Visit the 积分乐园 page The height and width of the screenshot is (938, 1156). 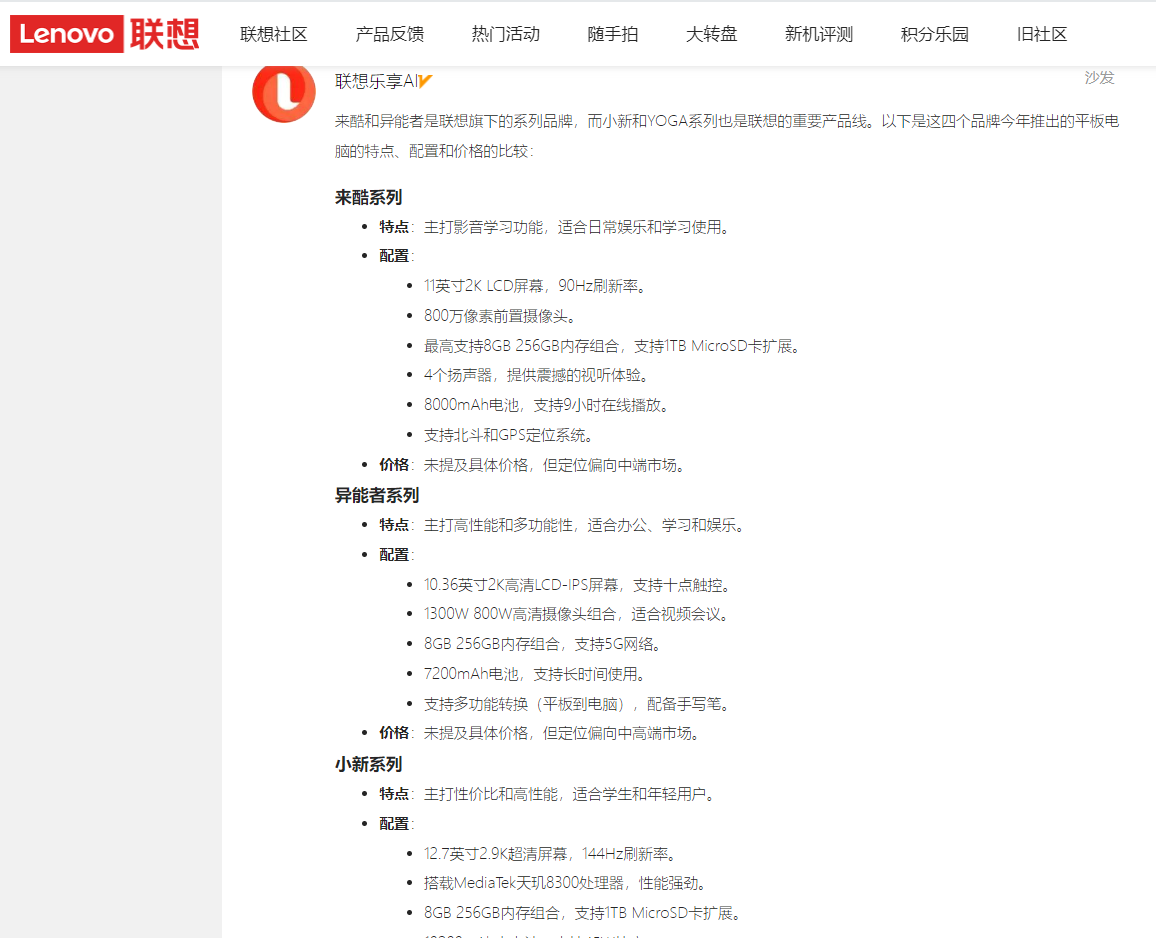tap(935, 34)
